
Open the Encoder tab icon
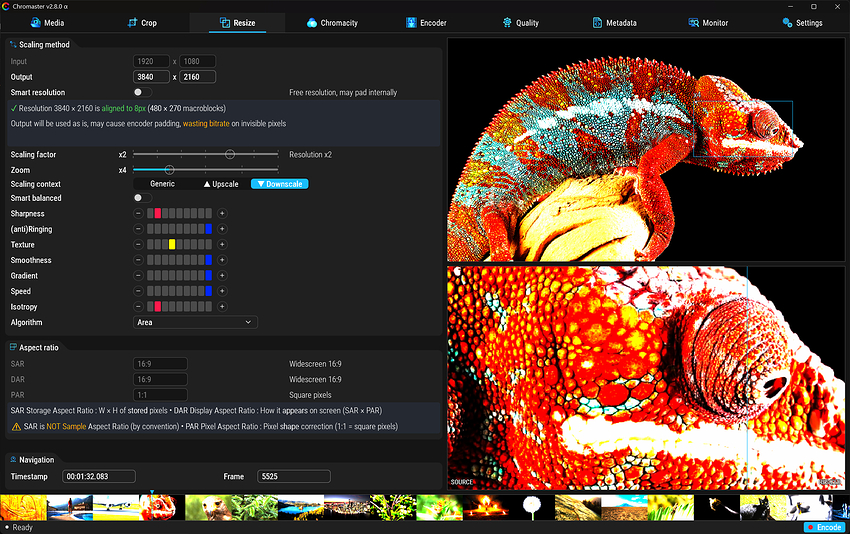411,23
